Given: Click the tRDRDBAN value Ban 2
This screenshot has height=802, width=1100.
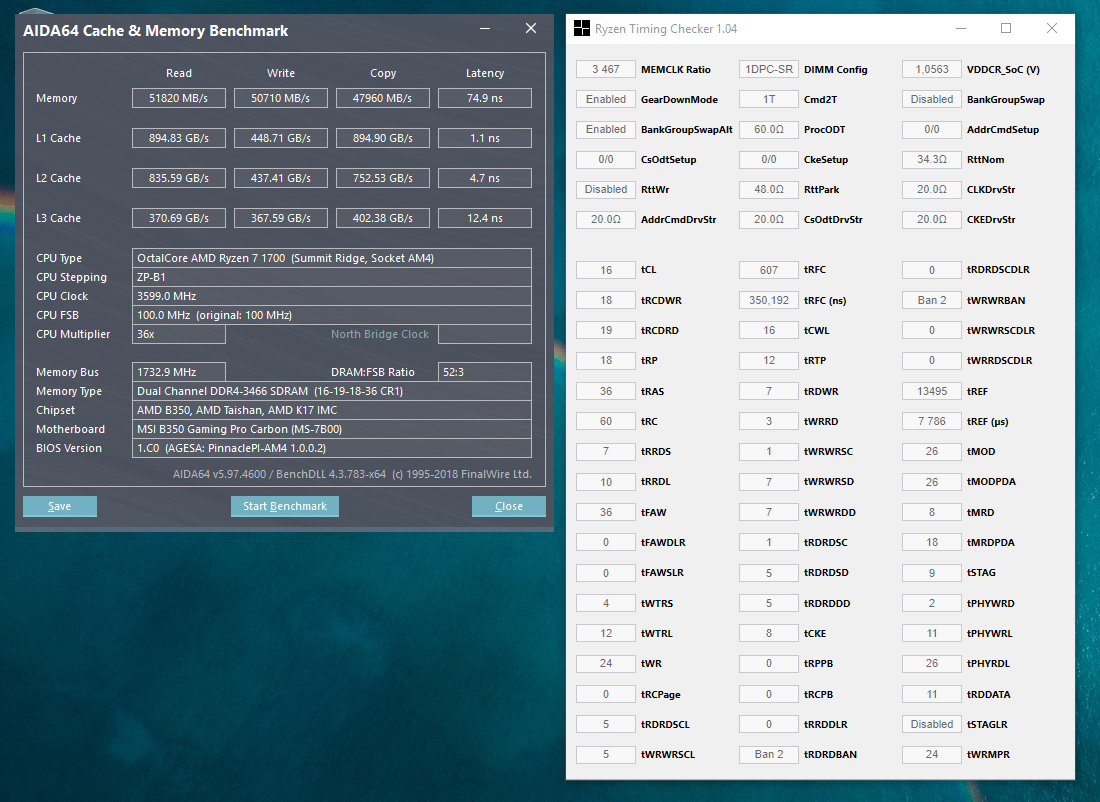Looking at the screenshot, I should click(x=768, y=754).
